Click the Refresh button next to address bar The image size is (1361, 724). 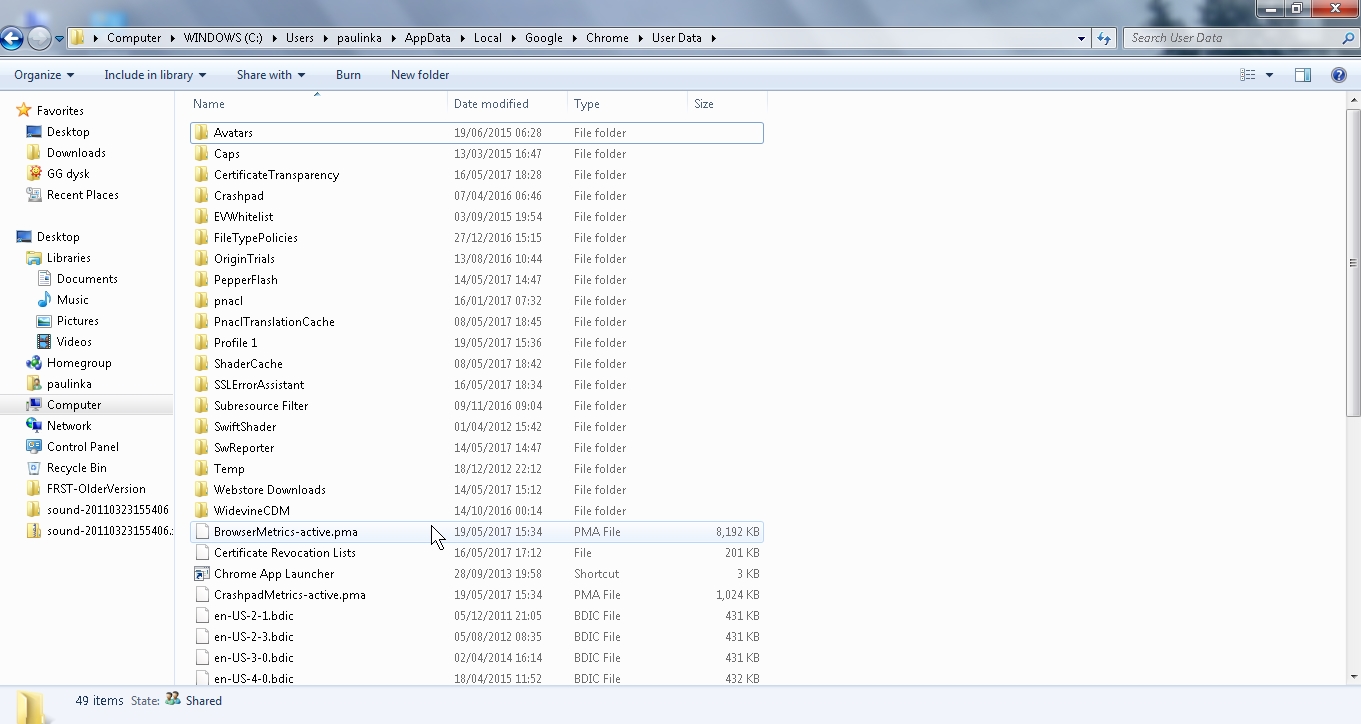[x=1104, y=38]
